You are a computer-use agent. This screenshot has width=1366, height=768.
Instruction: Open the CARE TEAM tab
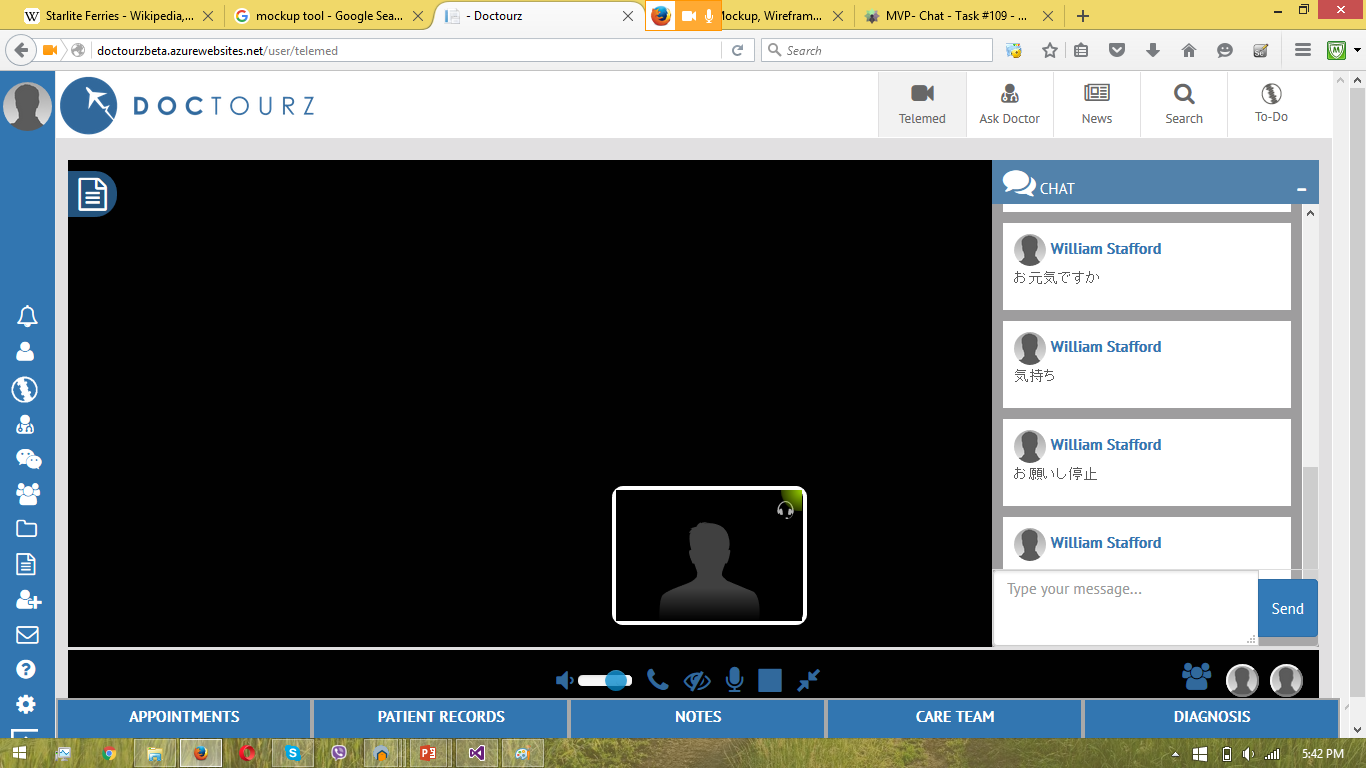[955, 717]
